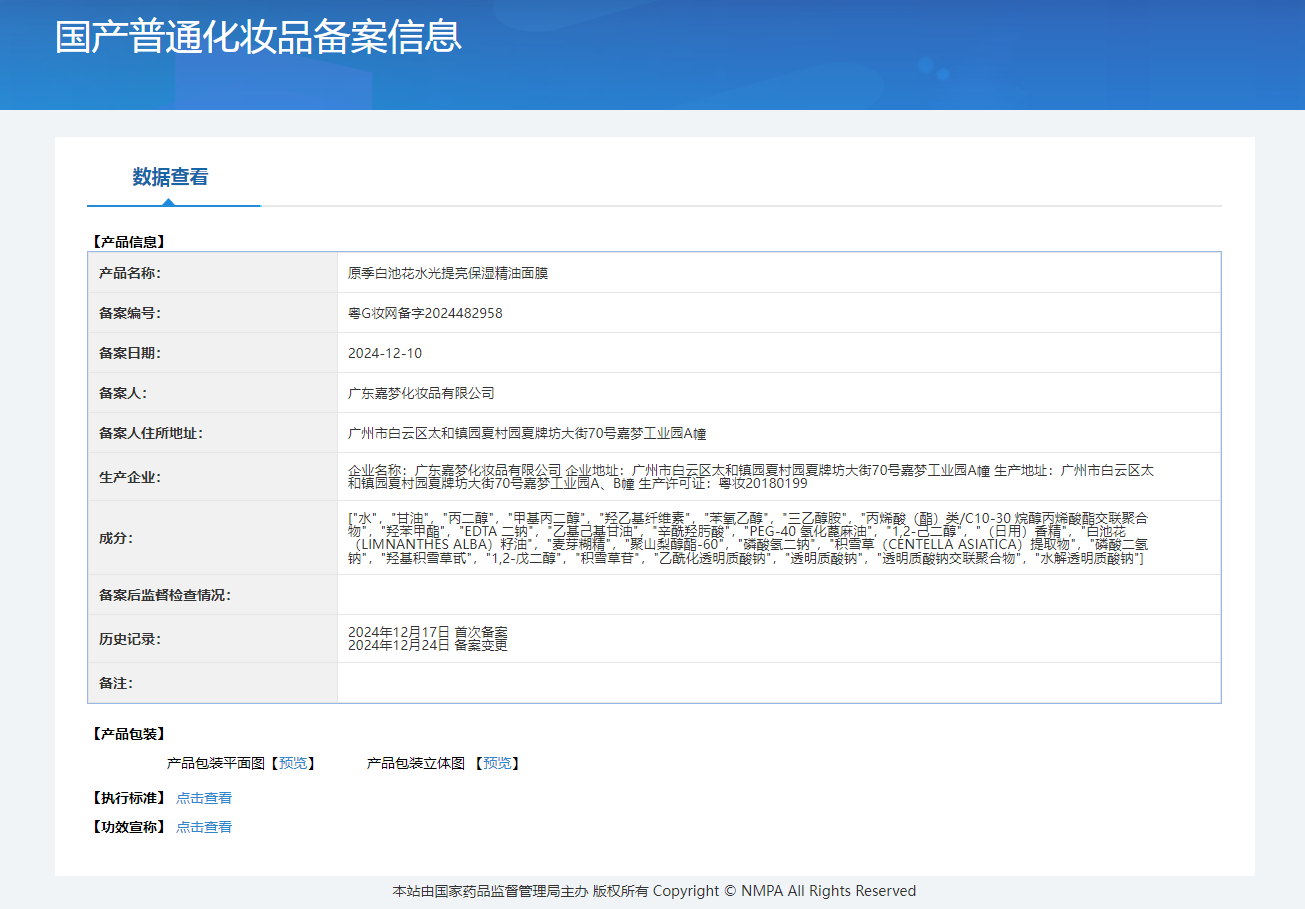
Task: Click the 国产普通化妆品备案信息 page title
Action: point(258,37)
